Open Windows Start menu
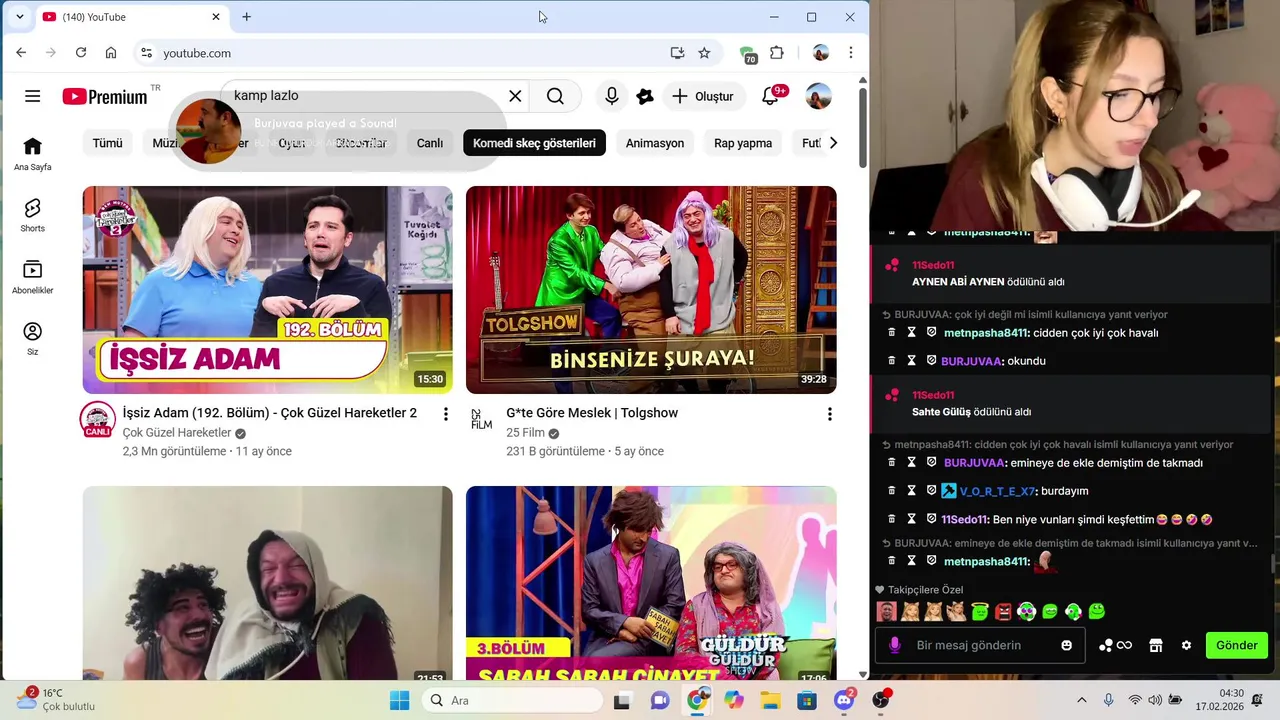The height and width of the screenshot is (720, 1280). pos(399,700)
